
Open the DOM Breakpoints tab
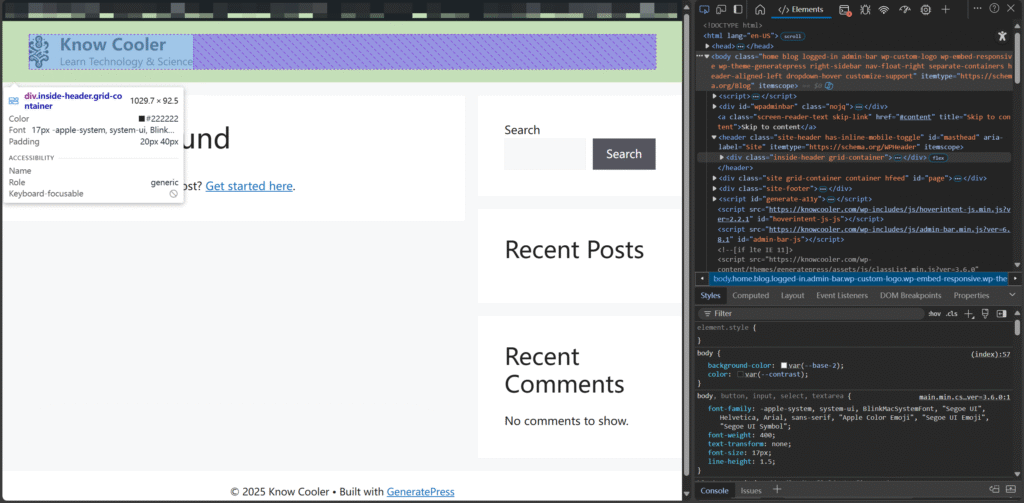pos(910,295)
